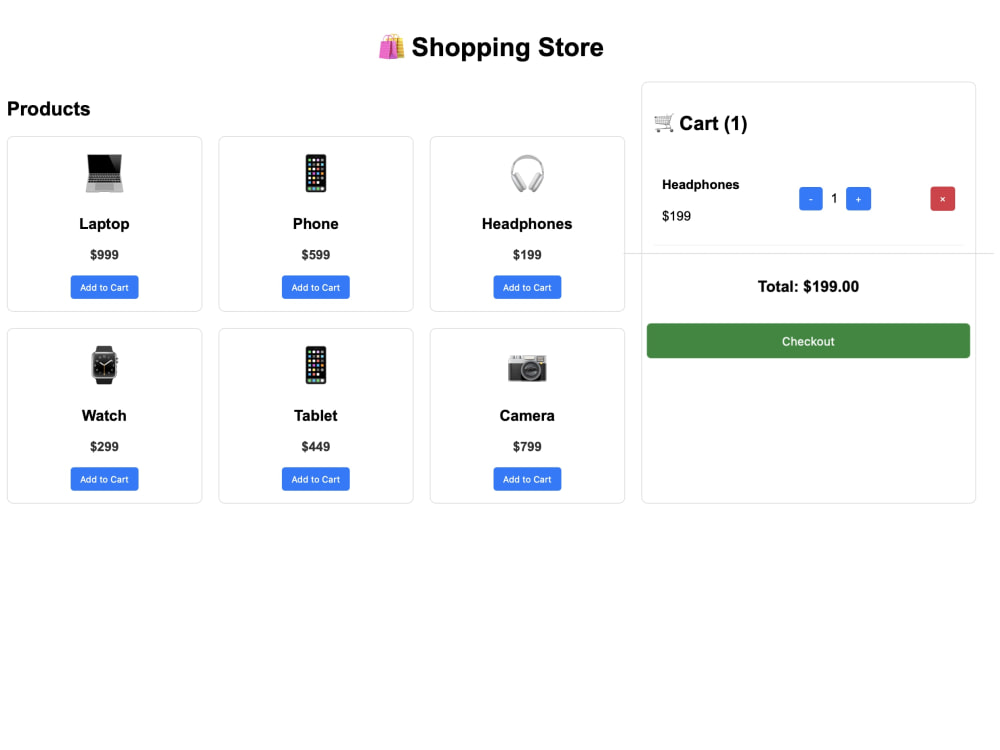Remove Headphones from cart with red X

click(x=943, y=199)
